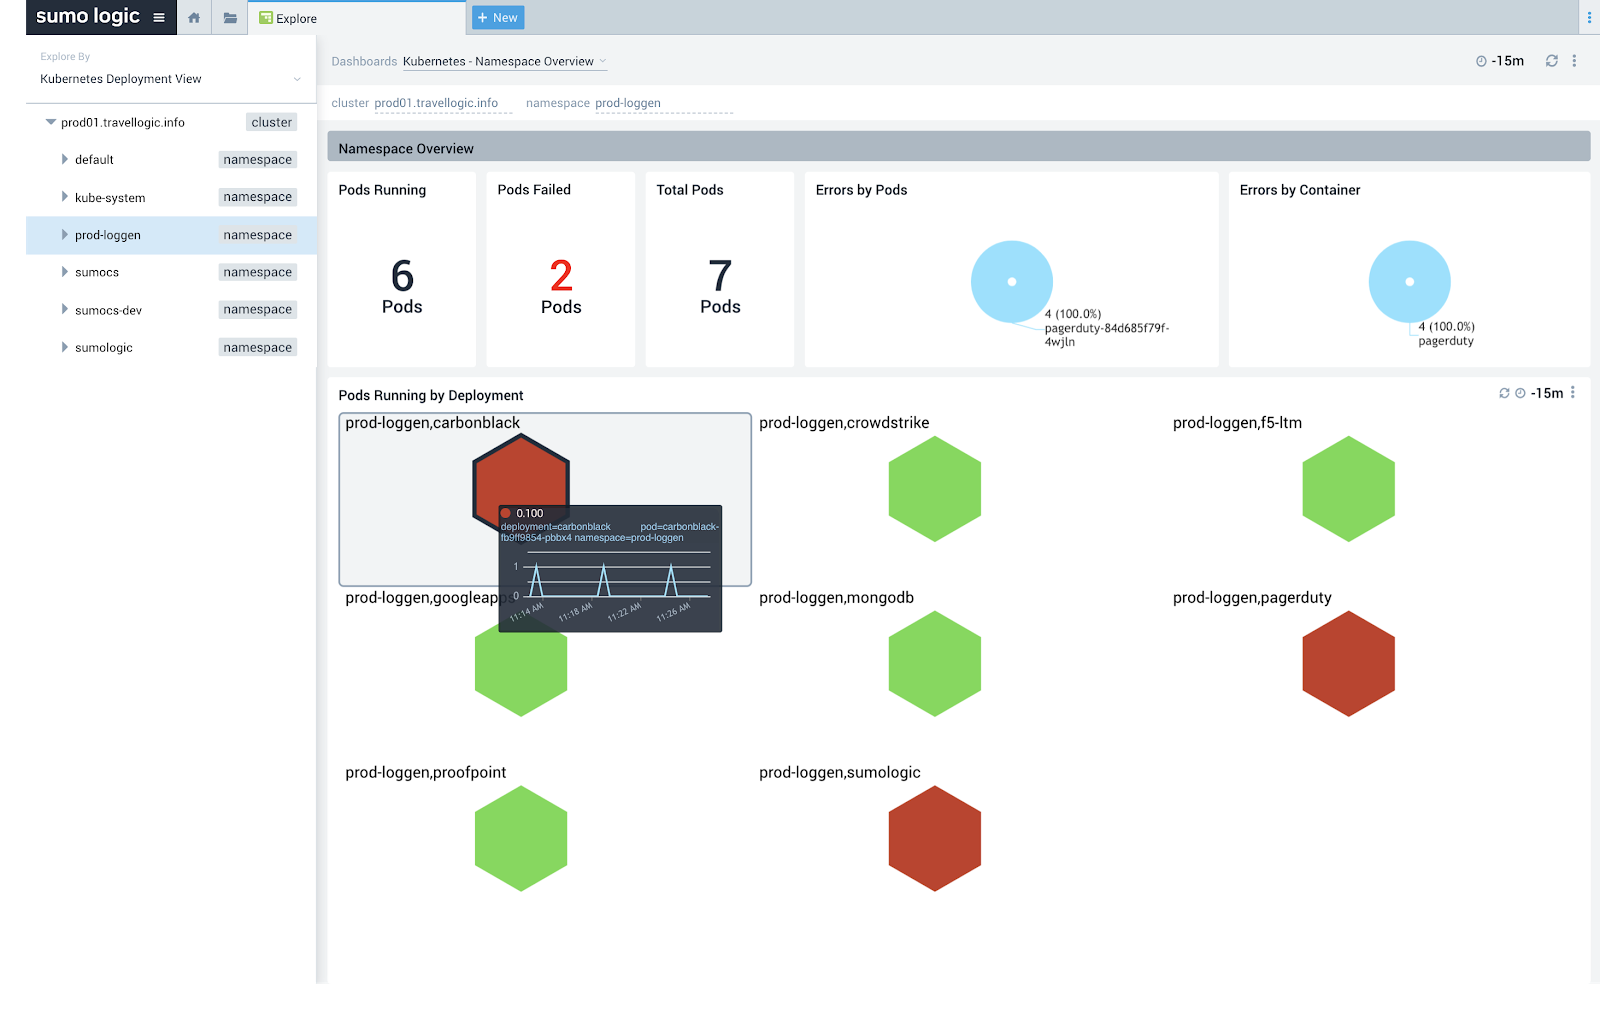Expand the sumocs namespace
This screenshot has height=1014, width=1600.
pos(65,272)
